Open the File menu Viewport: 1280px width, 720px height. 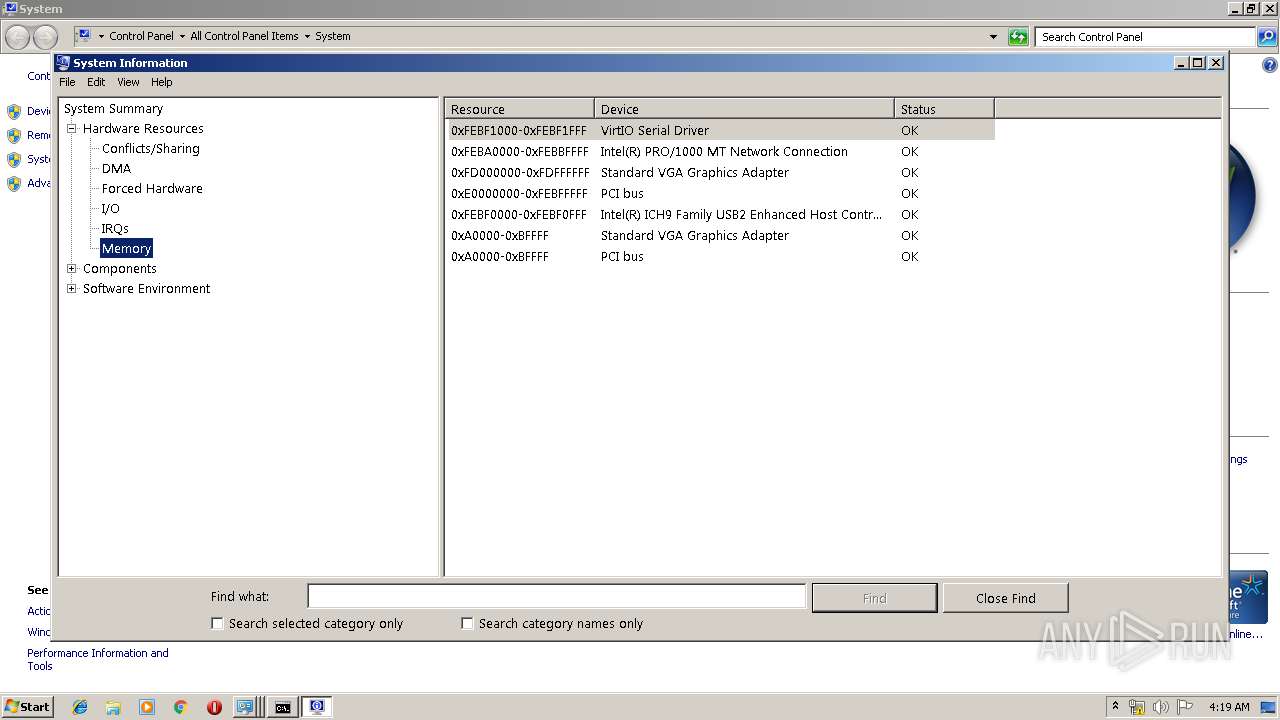[67, 82]
